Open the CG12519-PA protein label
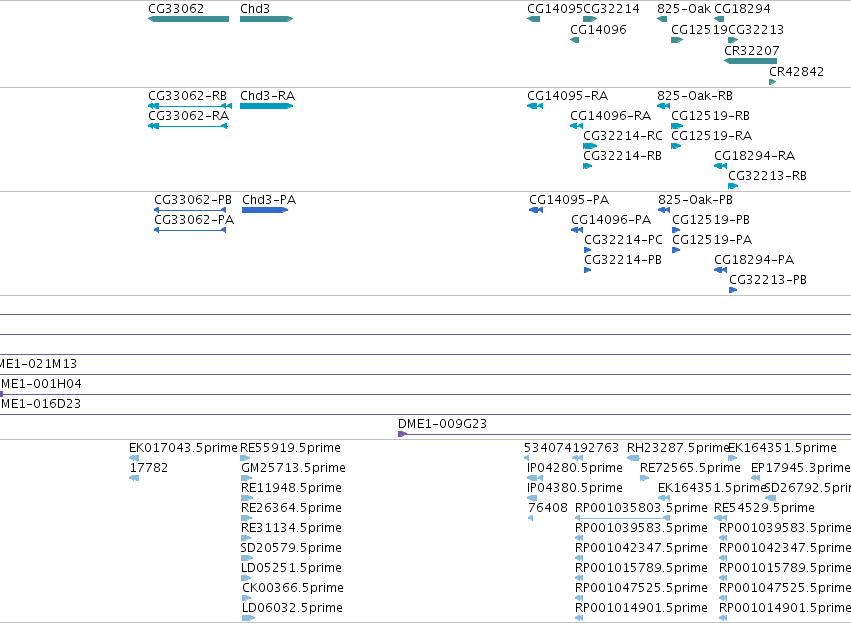 712,240
